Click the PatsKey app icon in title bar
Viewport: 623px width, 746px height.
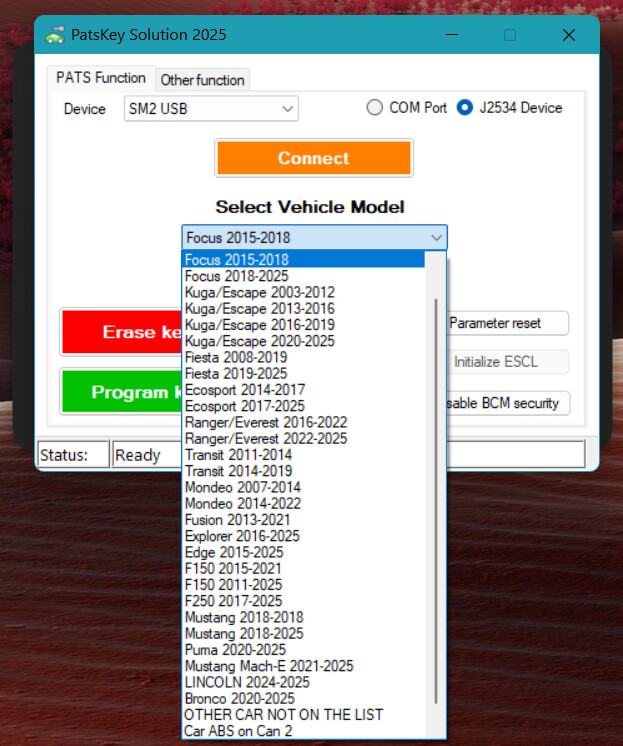click(x=54, y=35)
